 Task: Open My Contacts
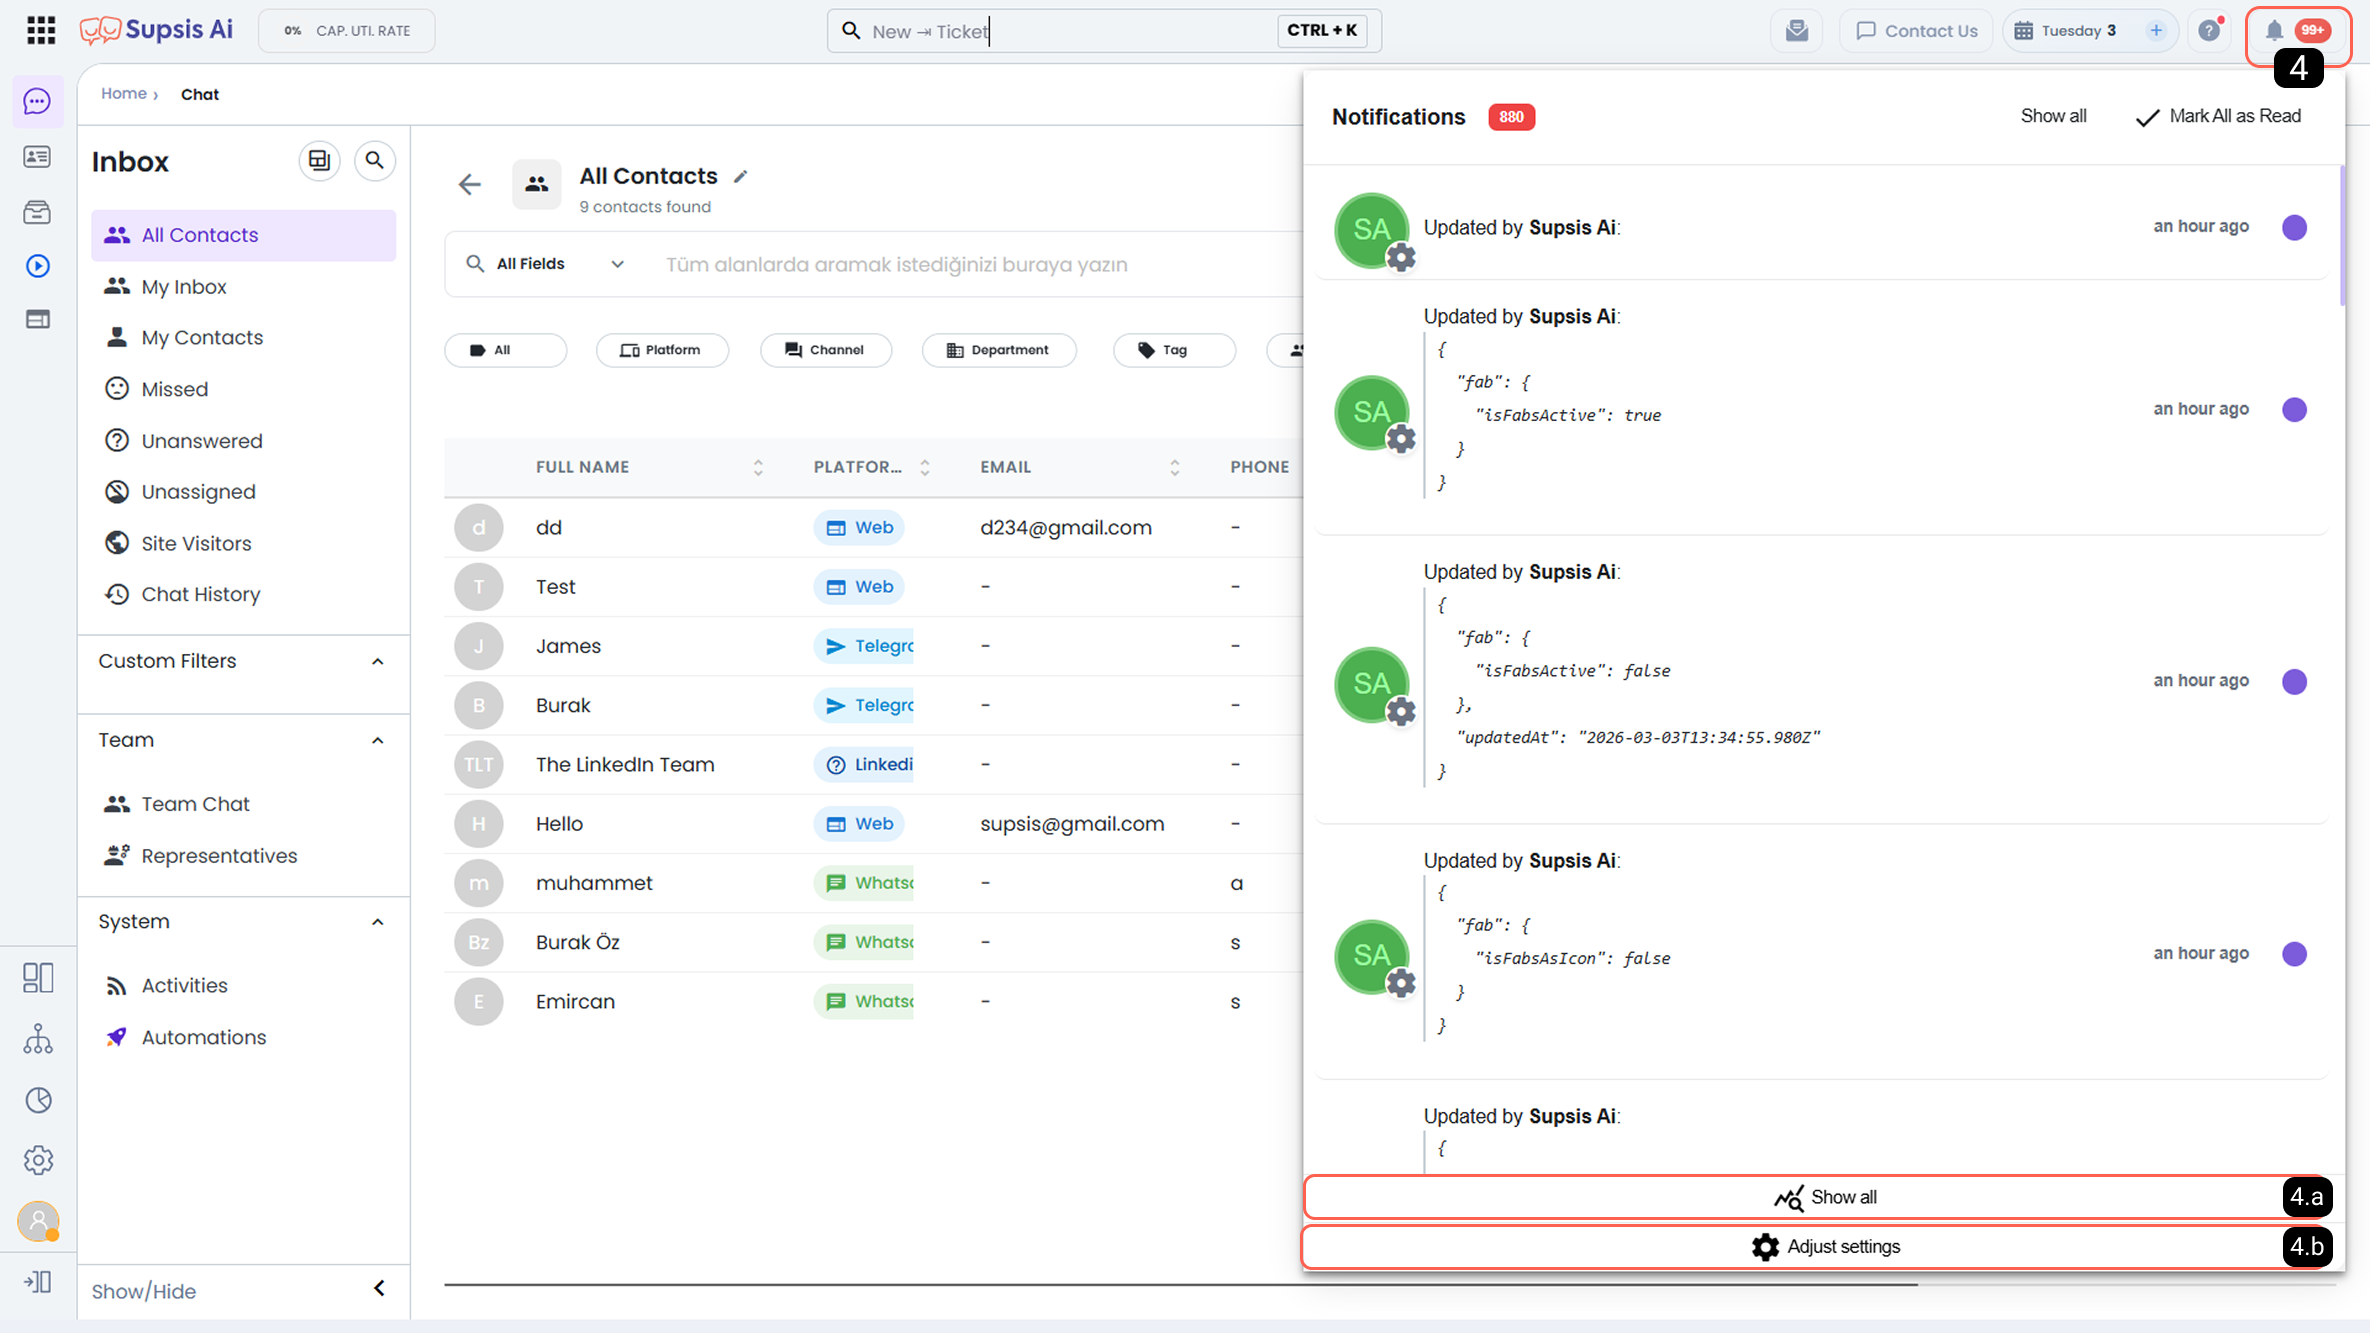243,338
